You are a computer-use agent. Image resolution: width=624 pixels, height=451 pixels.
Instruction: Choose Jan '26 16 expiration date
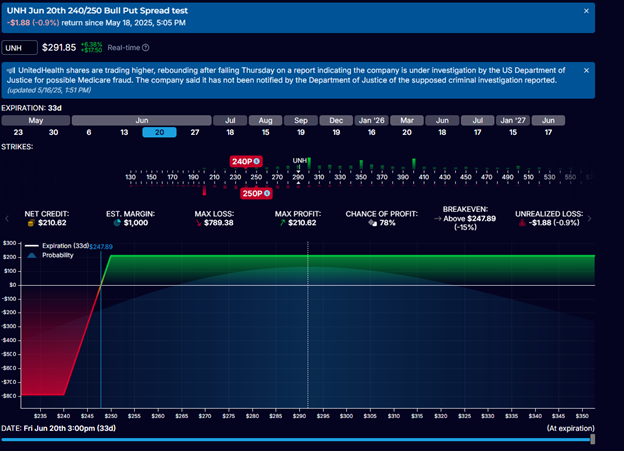point(371,133)
